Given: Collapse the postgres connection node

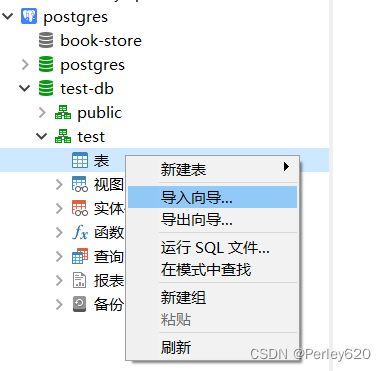Looking at the screenshot, I should (x=8, y=16).
